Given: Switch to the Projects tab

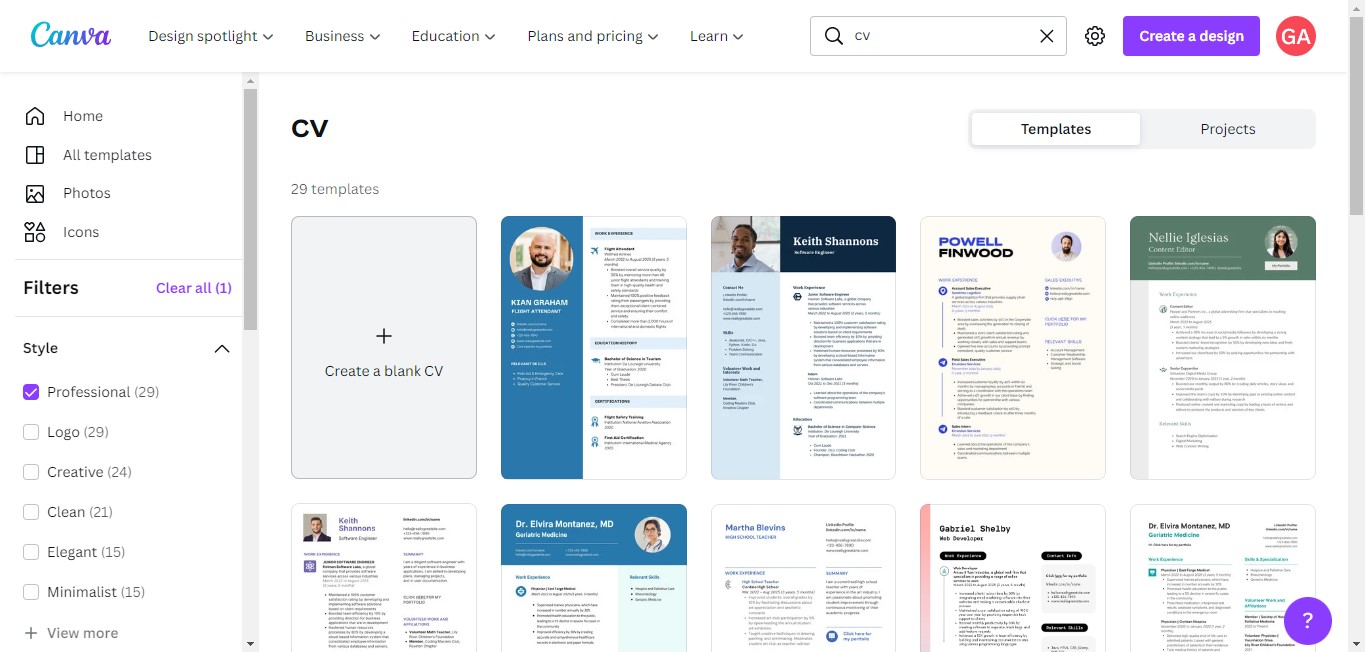Looking at the screenshot, I should point(1227,129).
